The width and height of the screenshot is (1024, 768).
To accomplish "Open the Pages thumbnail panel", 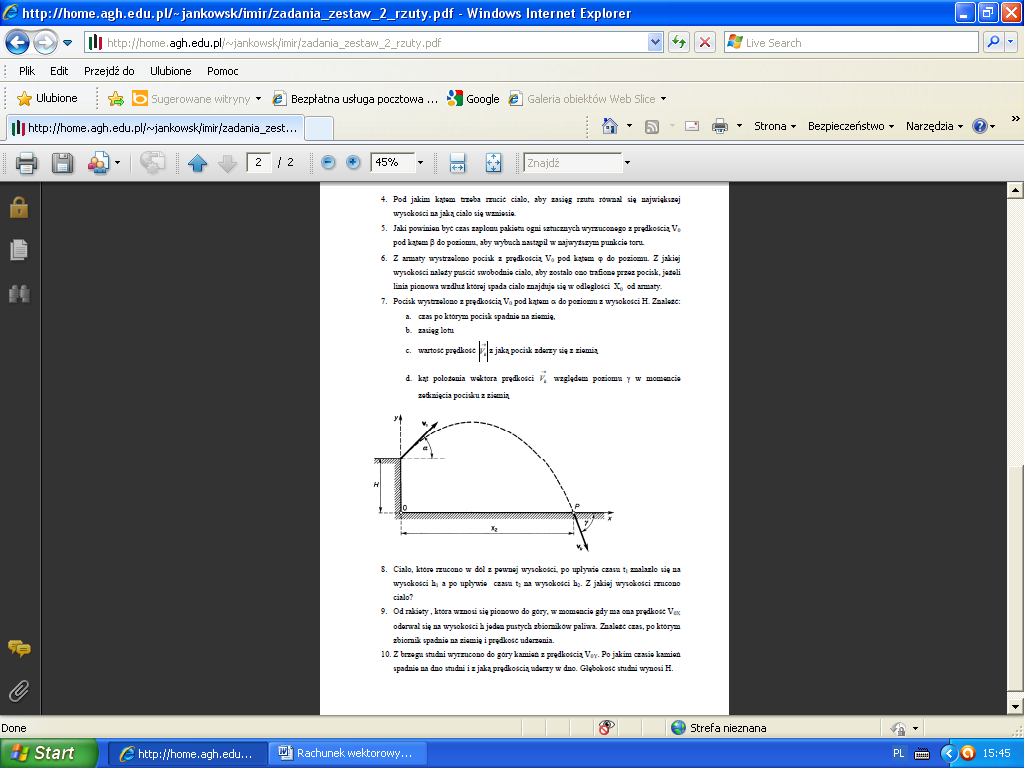I will point(18,250).
